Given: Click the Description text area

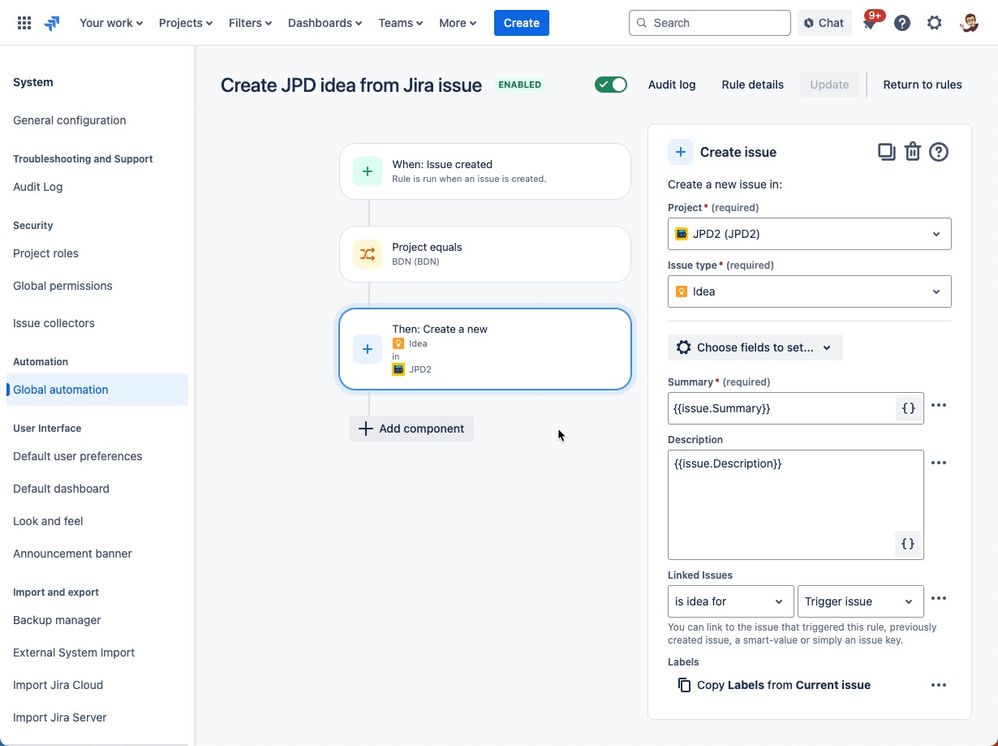Looking at the screenshot, I should point(796,505).
